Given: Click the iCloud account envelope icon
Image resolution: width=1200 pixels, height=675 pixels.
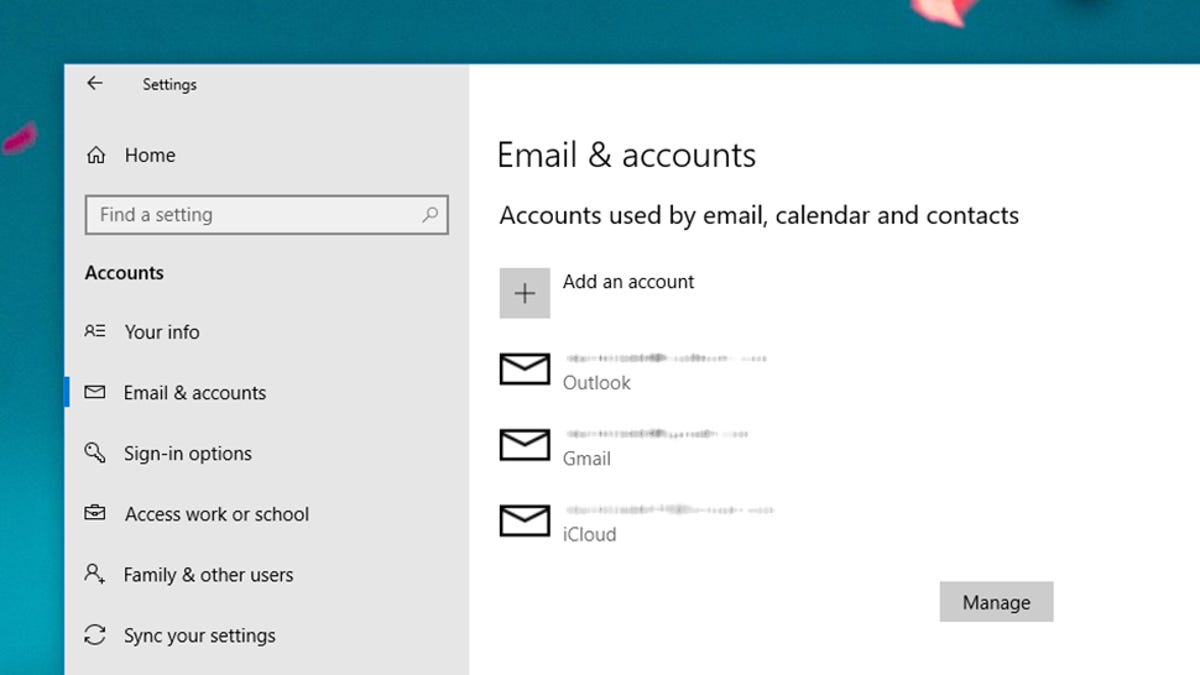Looking at the screenshot, I should click(x=525, y=521).
